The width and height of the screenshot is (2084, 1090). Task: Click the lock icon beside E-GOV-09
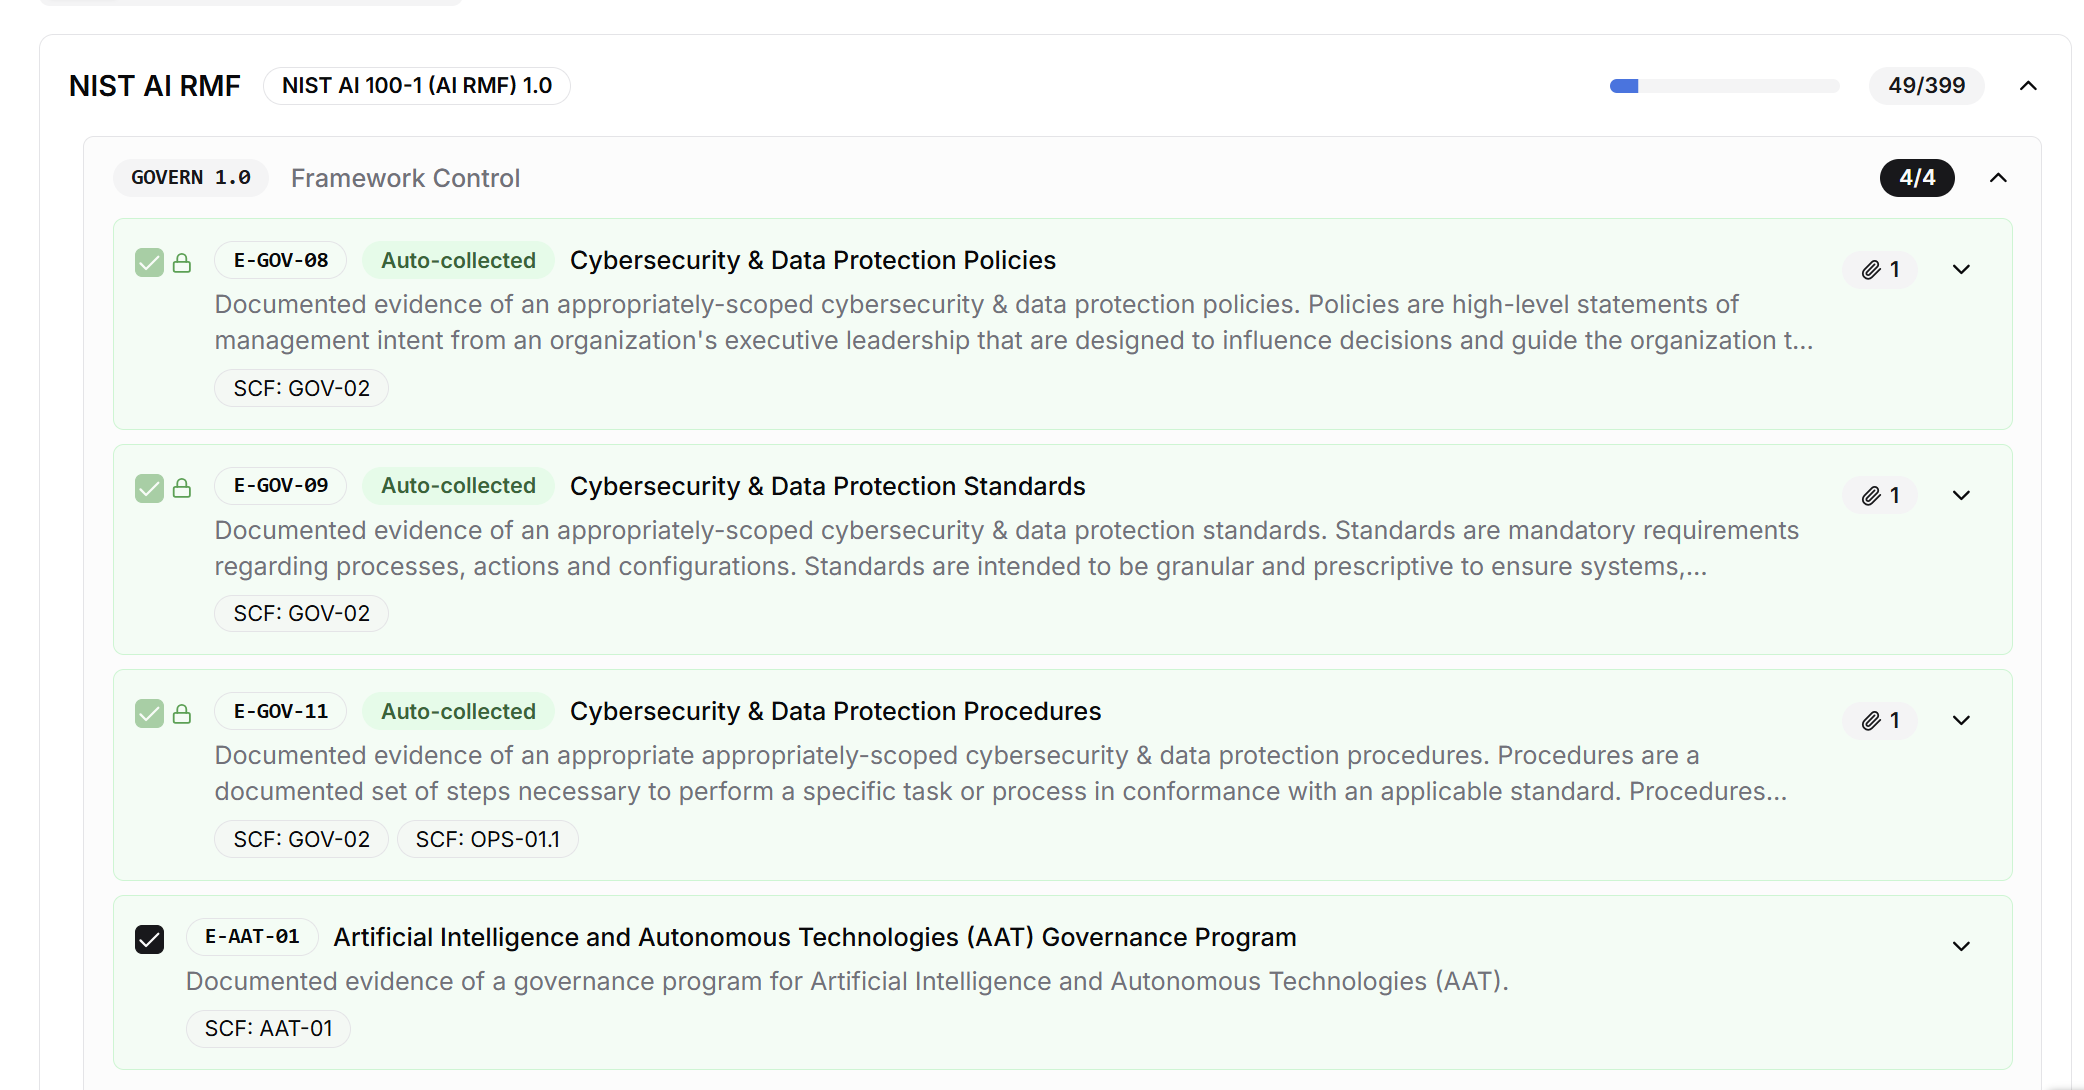click(182, 488)
